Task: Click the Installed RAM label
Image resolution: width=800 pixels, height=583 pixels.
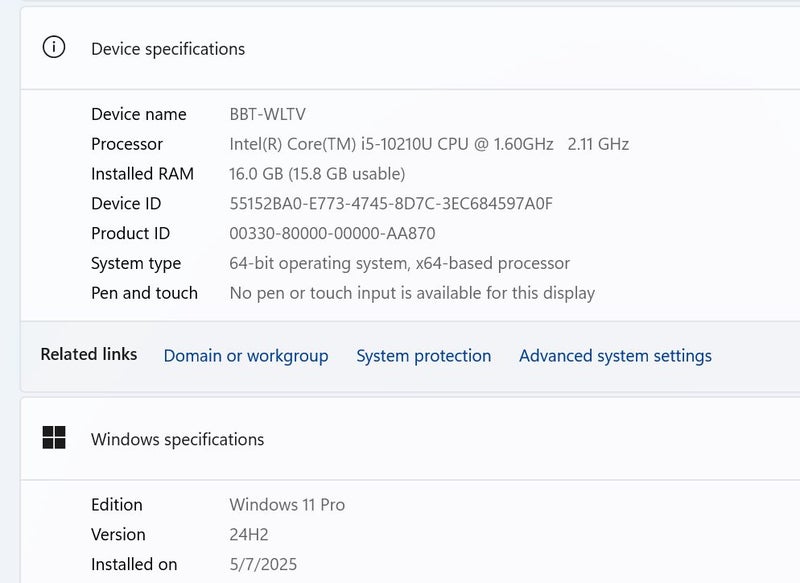Action: click(142, 174)
